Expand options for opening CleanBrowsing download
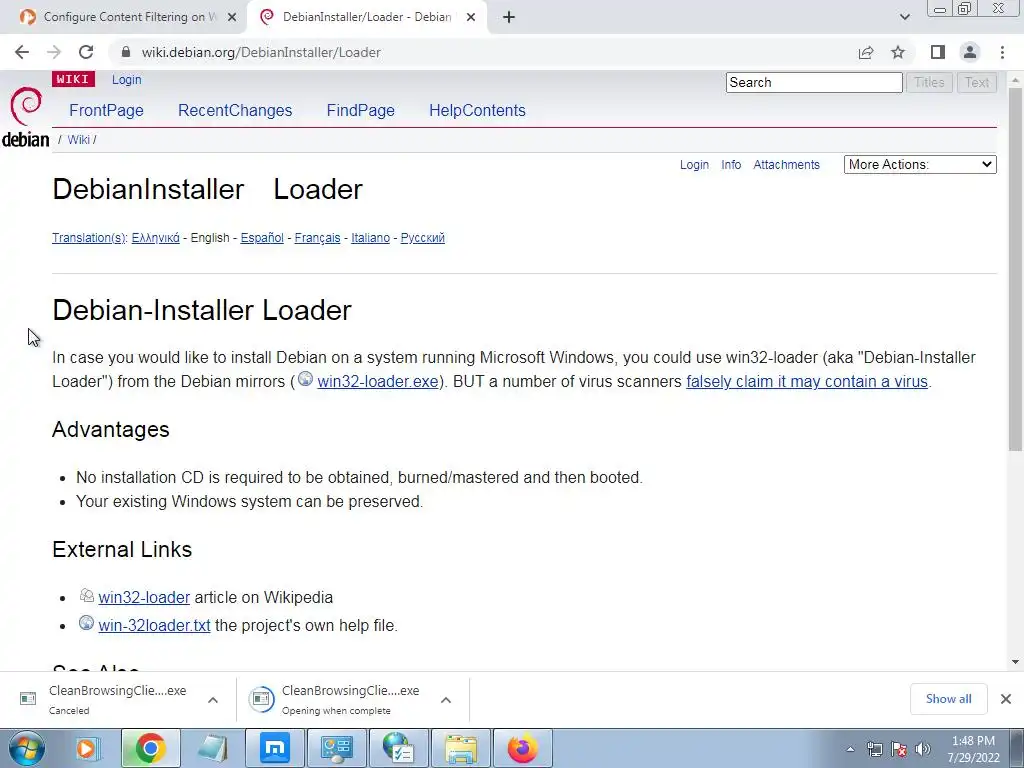The width and height of the screenshot is (1024, 768). 446,700
